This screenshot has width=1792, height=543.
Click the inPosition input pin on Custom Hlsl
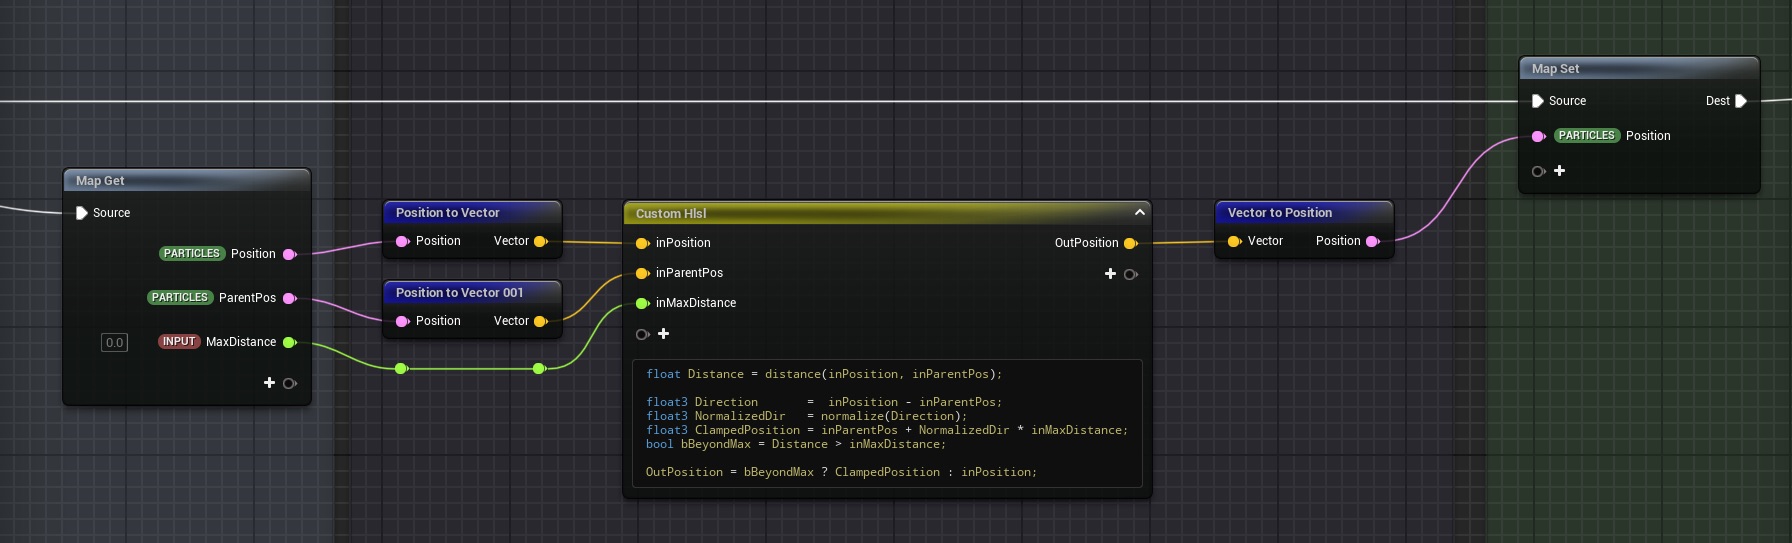point(643,243)
